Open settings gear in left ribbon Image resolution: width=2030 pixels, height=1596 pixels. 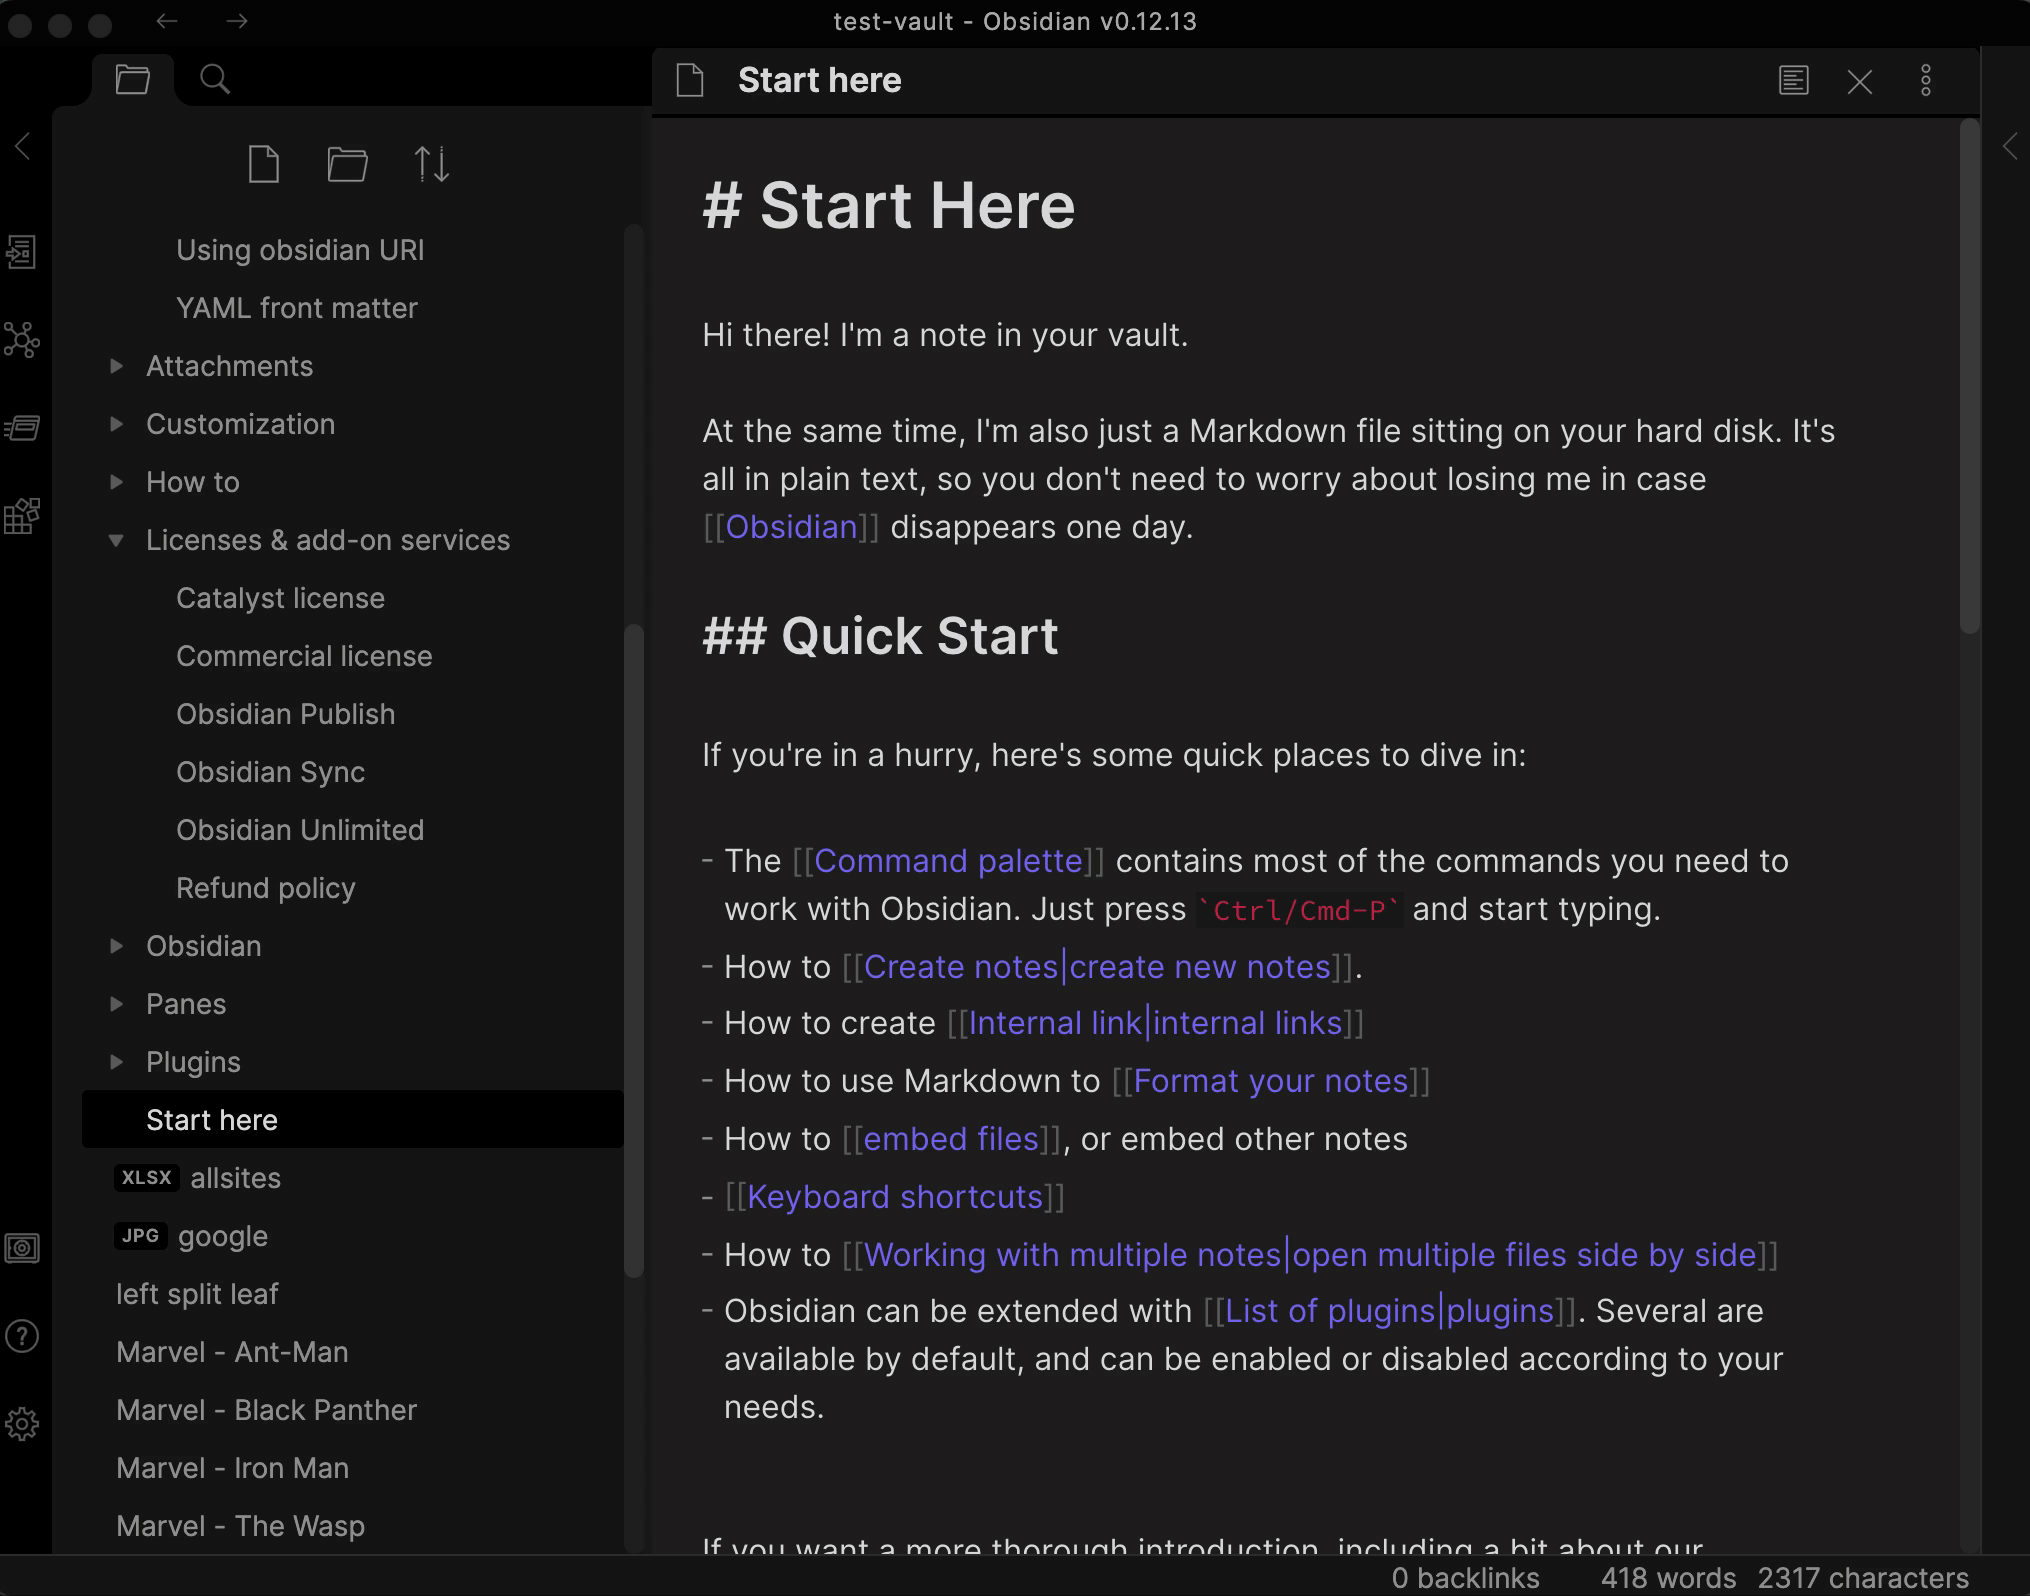tap(22, 1424)
